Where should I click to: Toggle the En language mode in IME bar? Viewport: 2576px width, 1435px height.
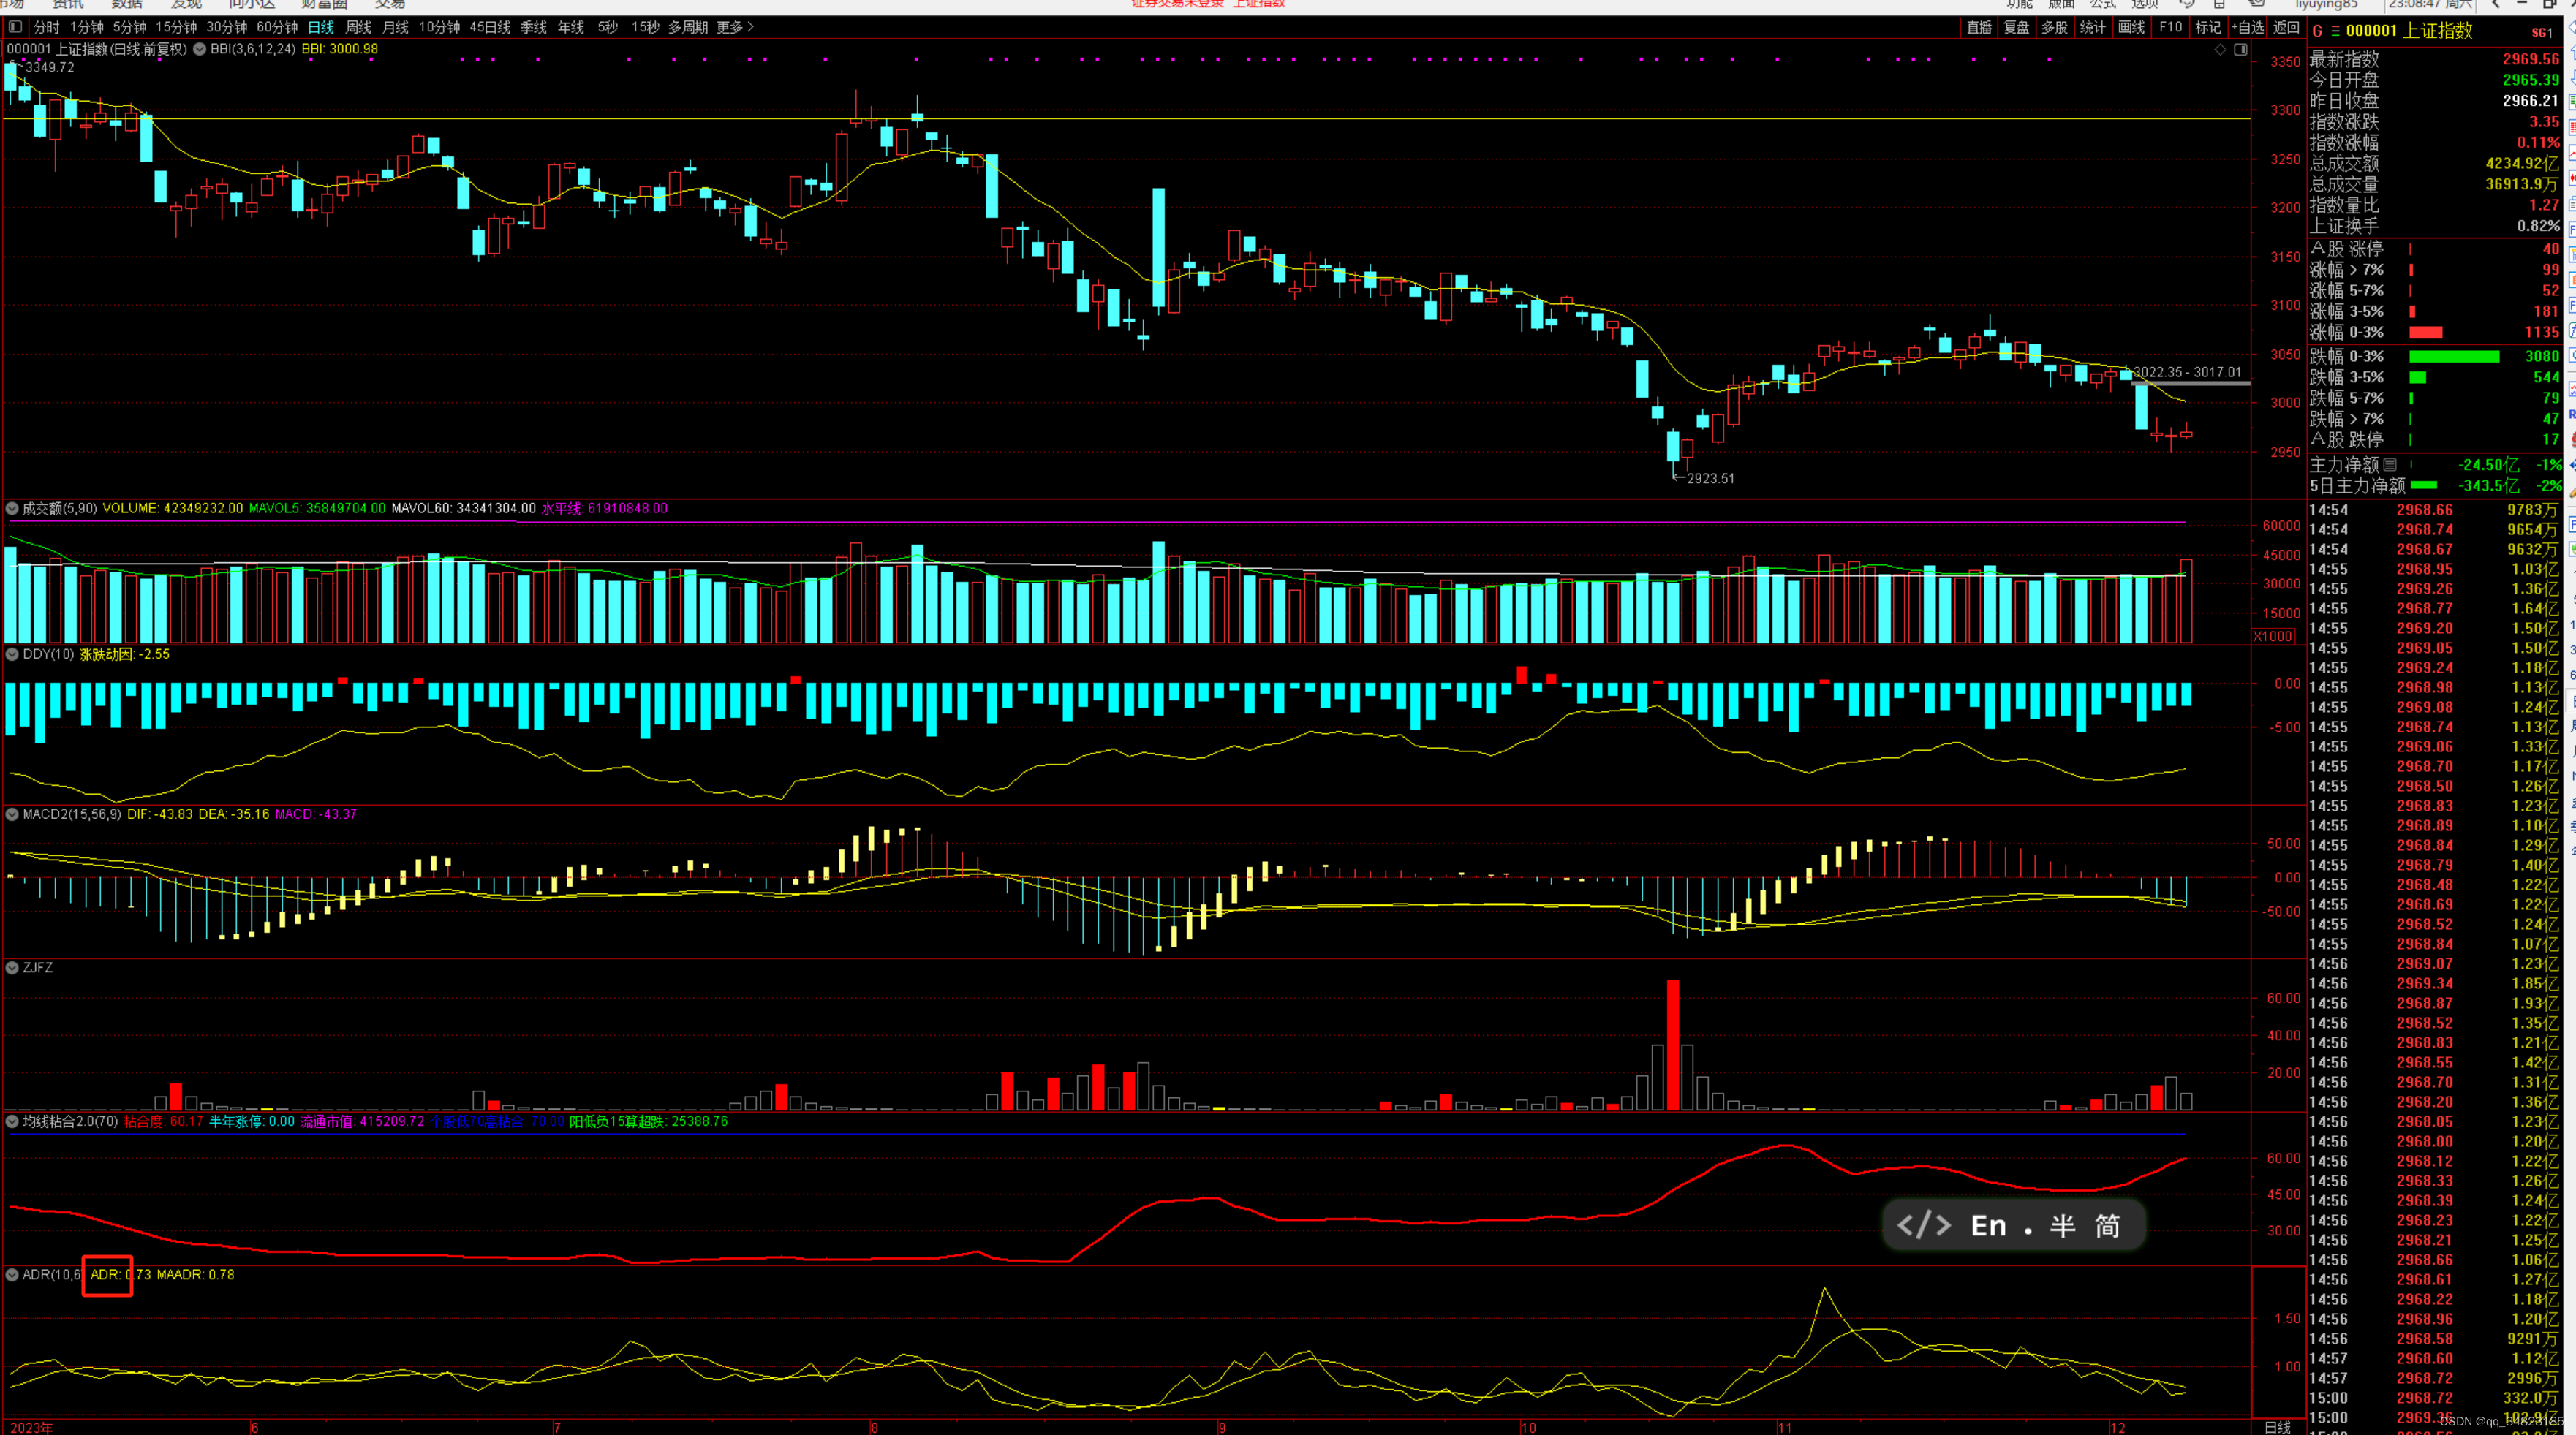pos(1988,1225)
